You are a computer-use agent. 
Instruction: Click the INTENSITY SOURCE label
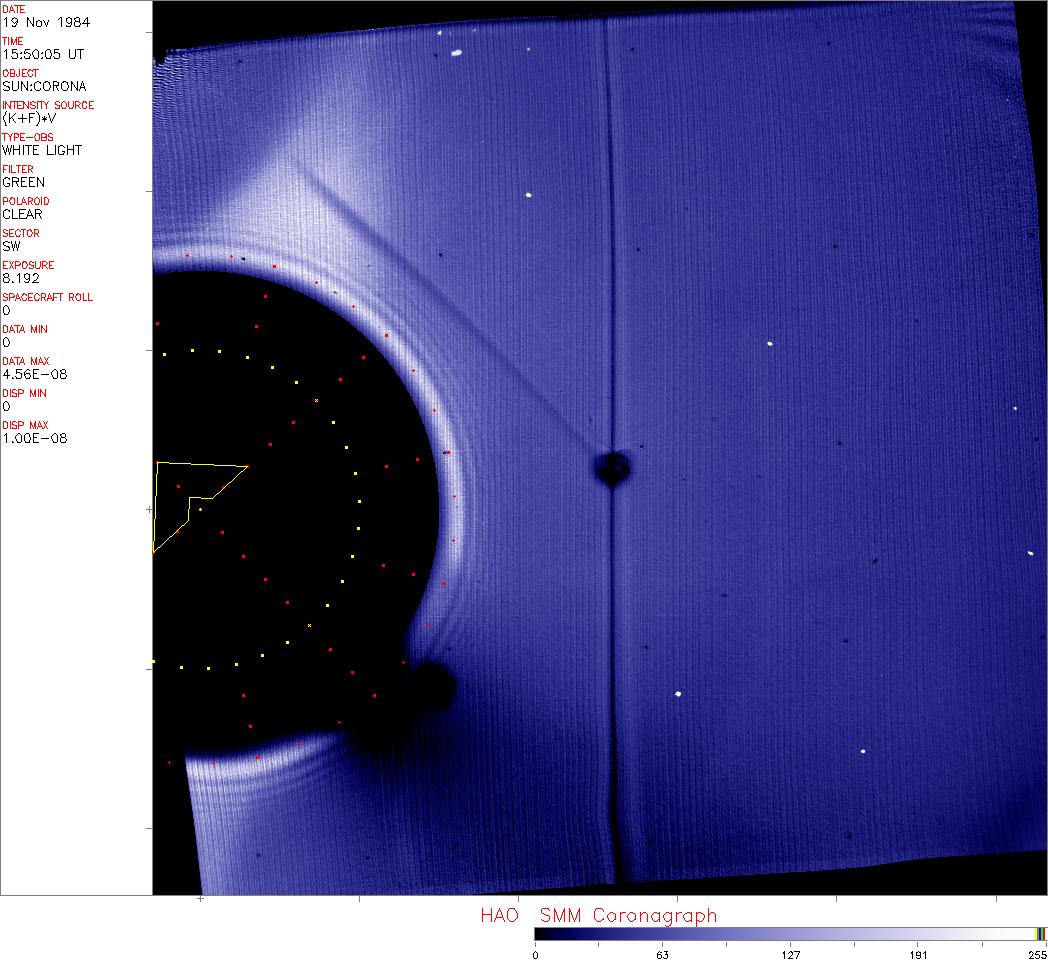point(48,105)
